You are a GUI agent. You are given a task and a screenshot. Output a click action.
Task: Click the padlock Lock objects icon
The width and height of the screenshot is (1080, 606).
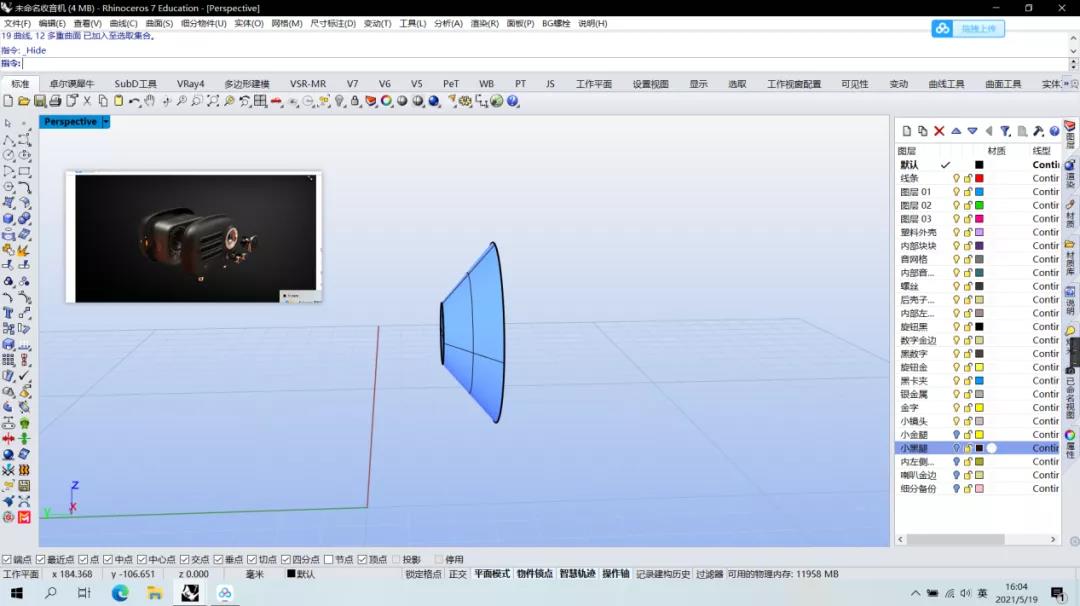click(x=355, y=101)
